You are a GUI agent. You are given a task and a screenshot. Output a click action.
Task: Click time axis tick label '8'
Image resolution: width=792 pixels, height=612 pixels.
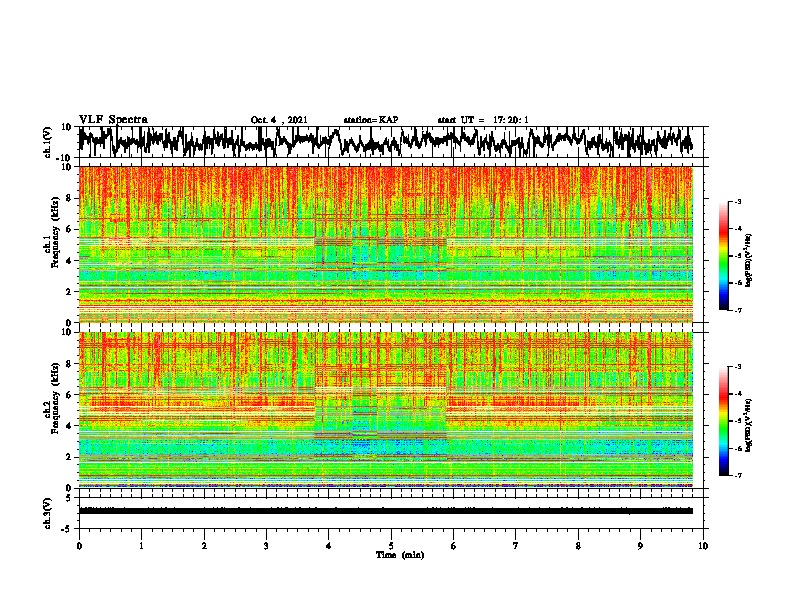pos(578,545)
